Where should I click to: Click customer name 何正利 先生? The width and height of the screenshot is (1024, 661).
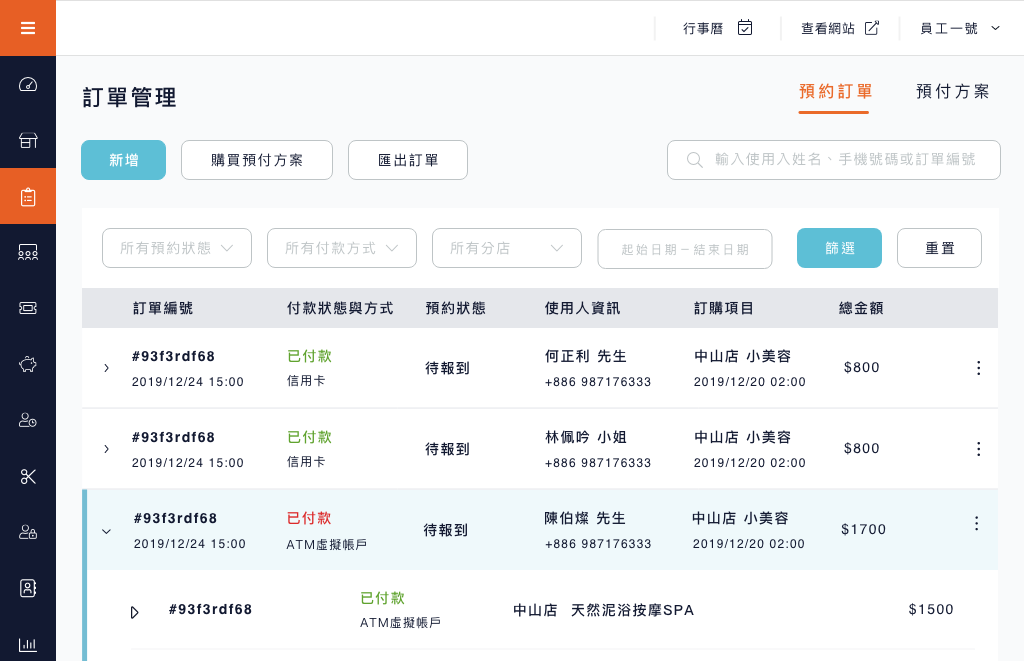click(x=586, y=357)
